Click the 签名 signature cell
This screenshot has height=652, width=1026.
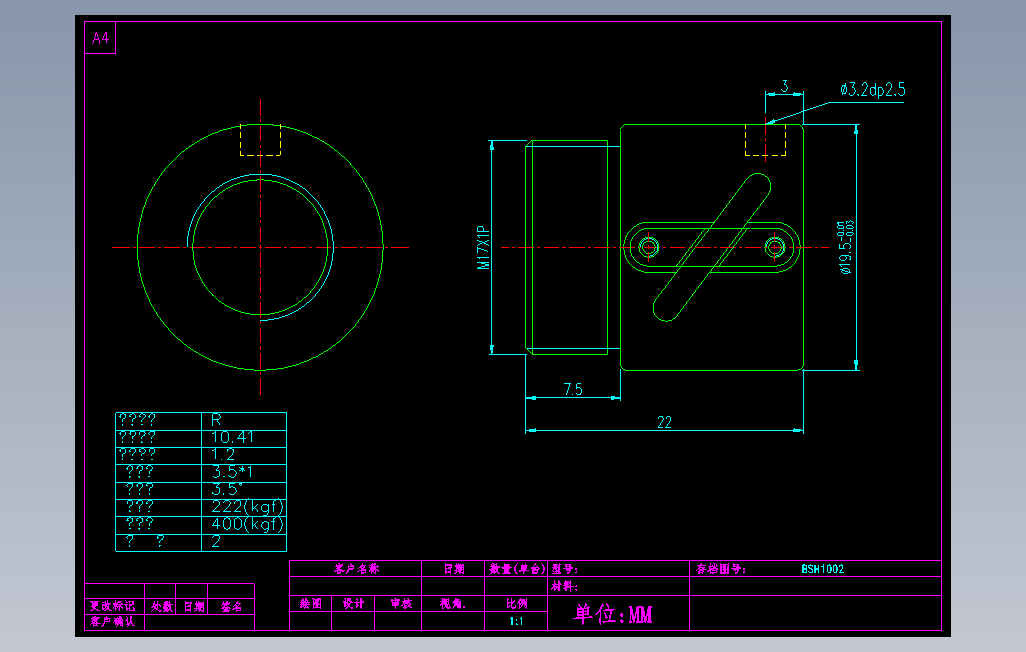click(231, 607)
